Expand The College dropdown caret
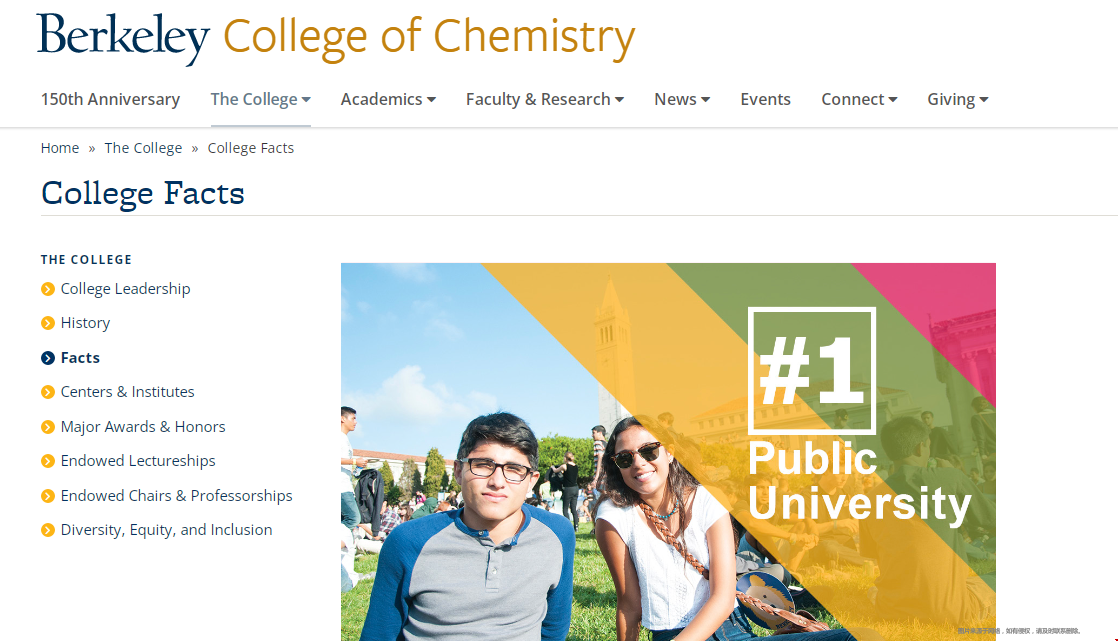The width and height of the screenshot is (1118, 641). (x=306, y=100)
